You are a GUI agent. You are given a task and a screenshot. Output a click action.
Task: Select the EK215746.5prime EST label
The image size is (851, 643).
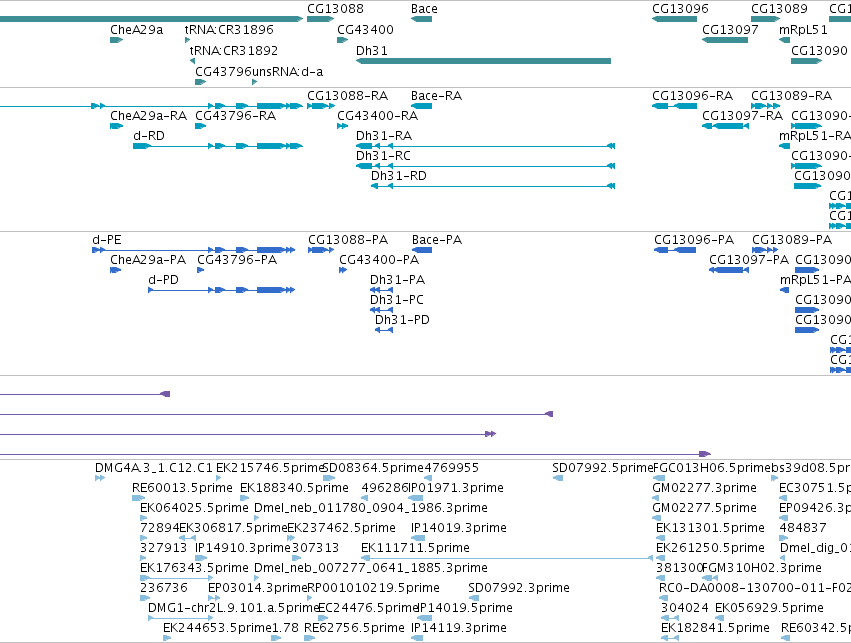270,468
